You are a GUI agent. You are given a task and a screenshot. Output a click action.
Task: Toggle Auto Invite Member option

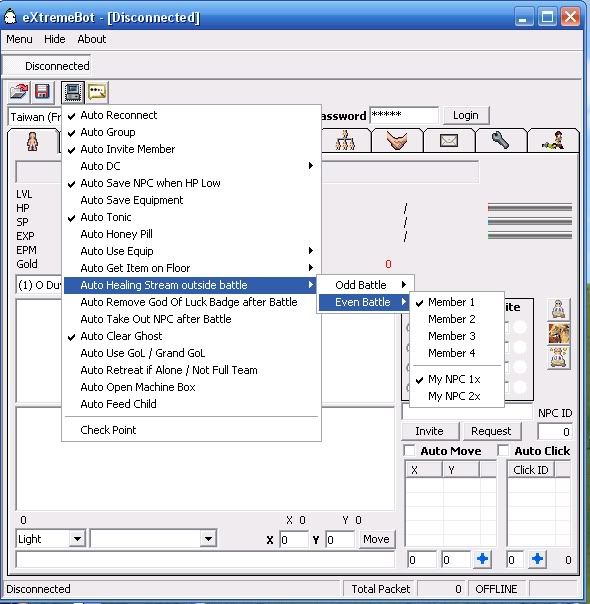coord(191,149)
